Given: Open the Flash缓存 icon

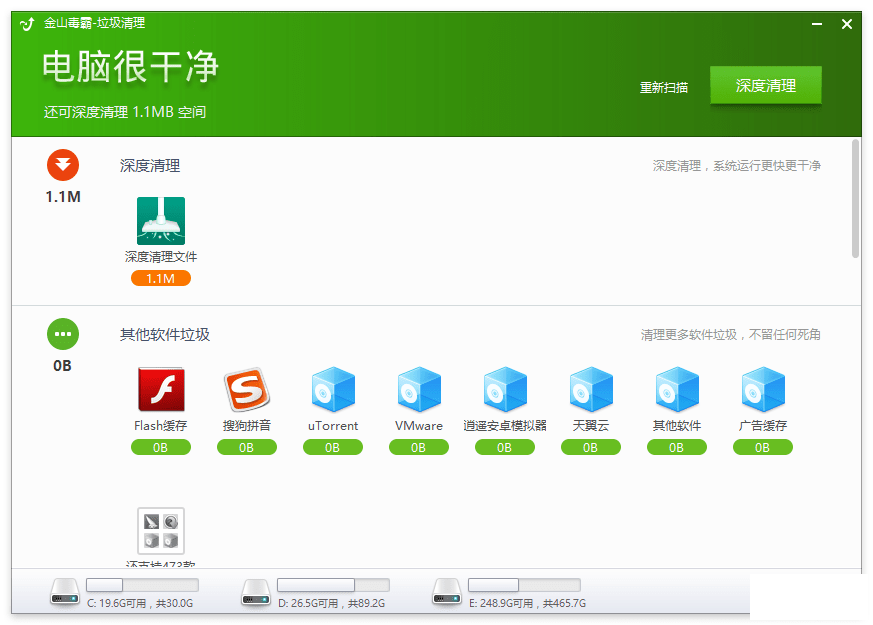Looking at the screenshot, I should (161, 389).
